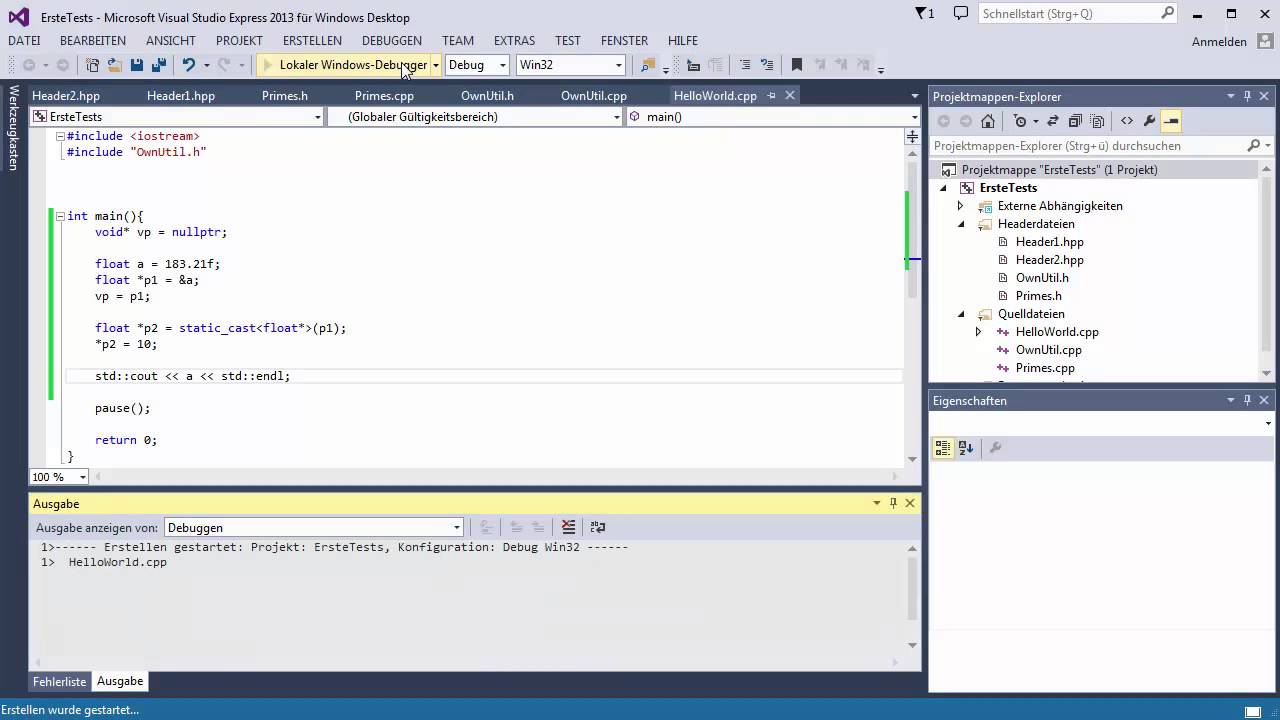Close the HelloWorld.cpp tab
The image size is (1280, 720).
(789, 95)
